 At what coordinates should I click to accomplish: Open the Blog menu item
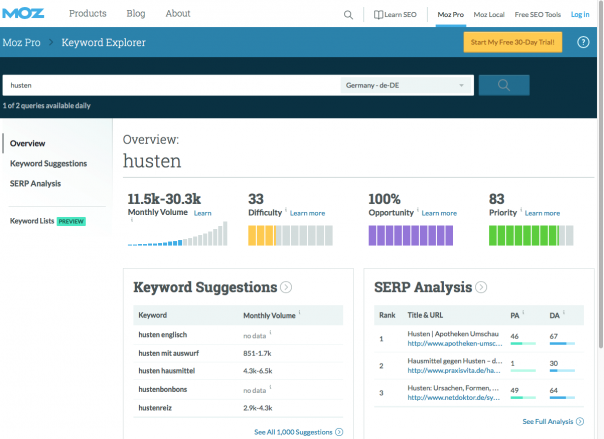[136, 13]
